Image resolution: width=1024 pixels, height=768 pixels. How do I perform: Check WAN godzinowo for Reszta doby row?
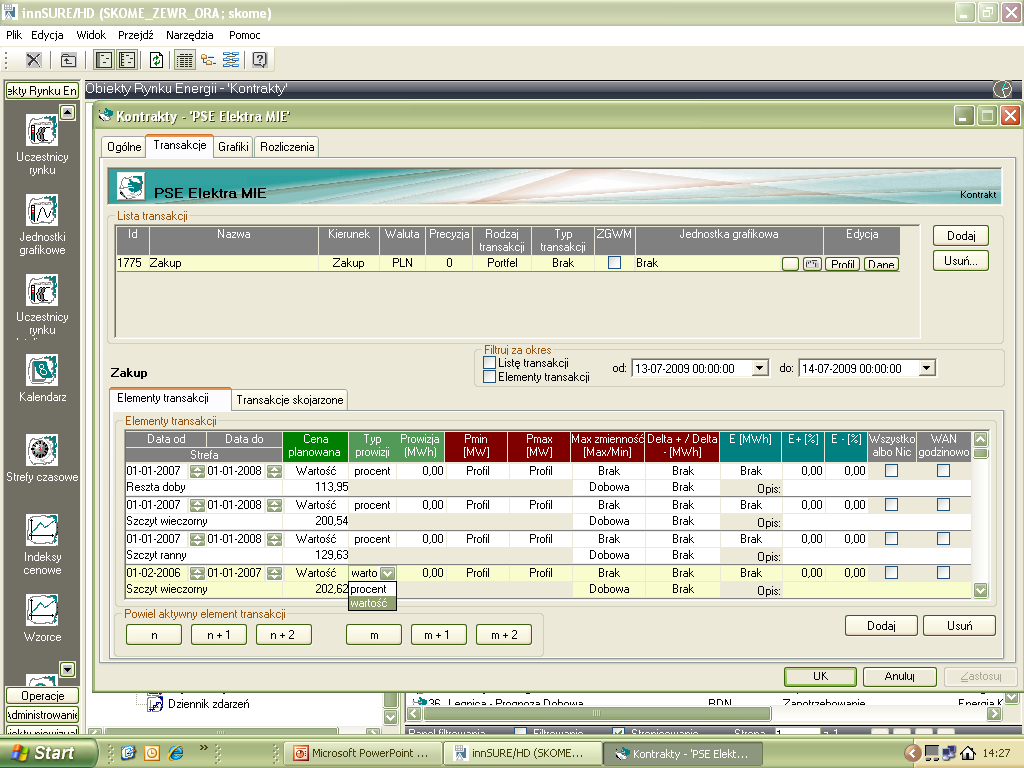pyautogui.click(x=944, y=470)
